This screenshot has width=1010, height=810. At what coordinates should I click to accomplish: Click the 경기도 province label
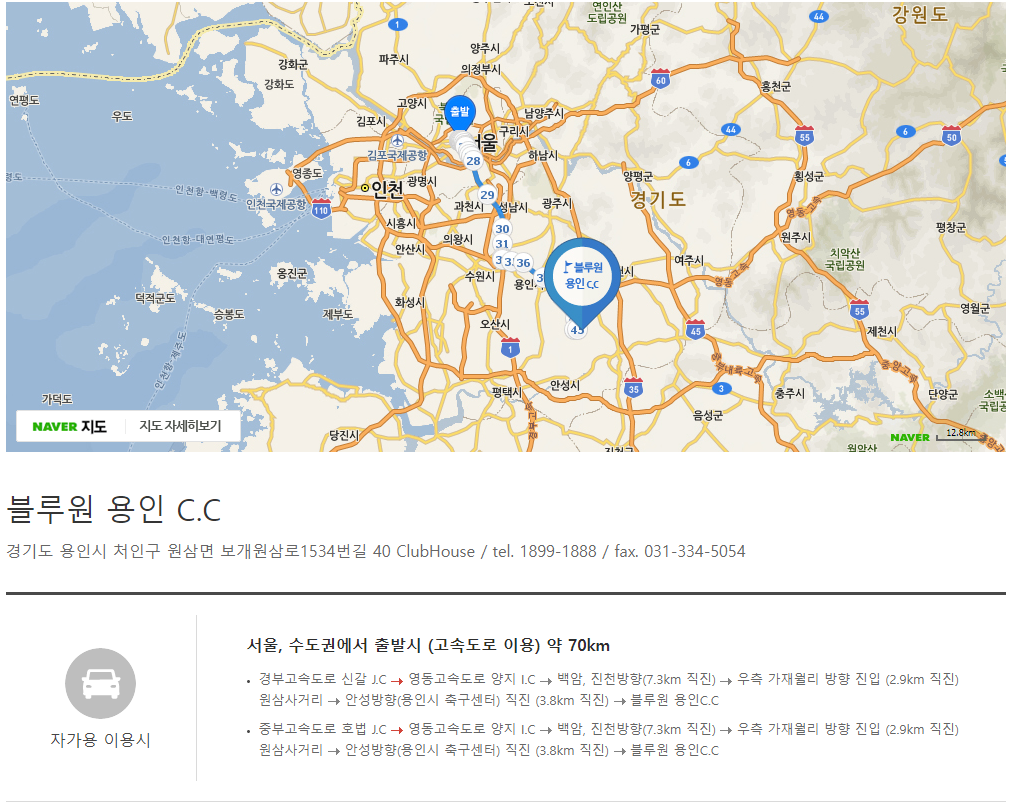pyautogui.click(x=658, y=199)
